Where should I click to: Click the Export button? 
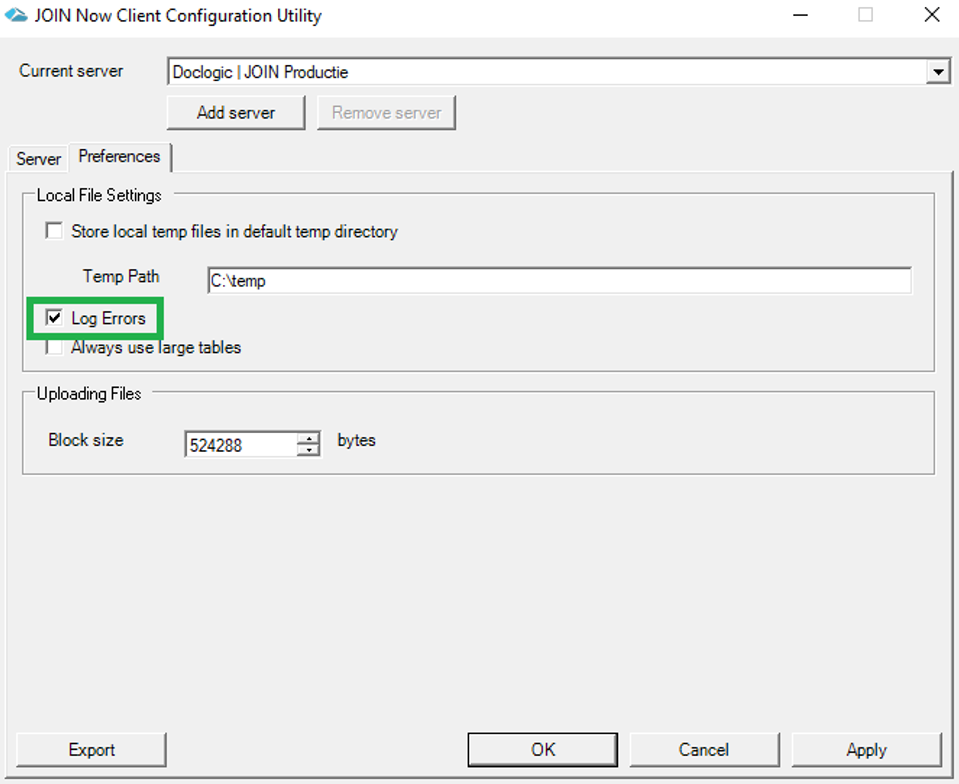pos(91,749)
